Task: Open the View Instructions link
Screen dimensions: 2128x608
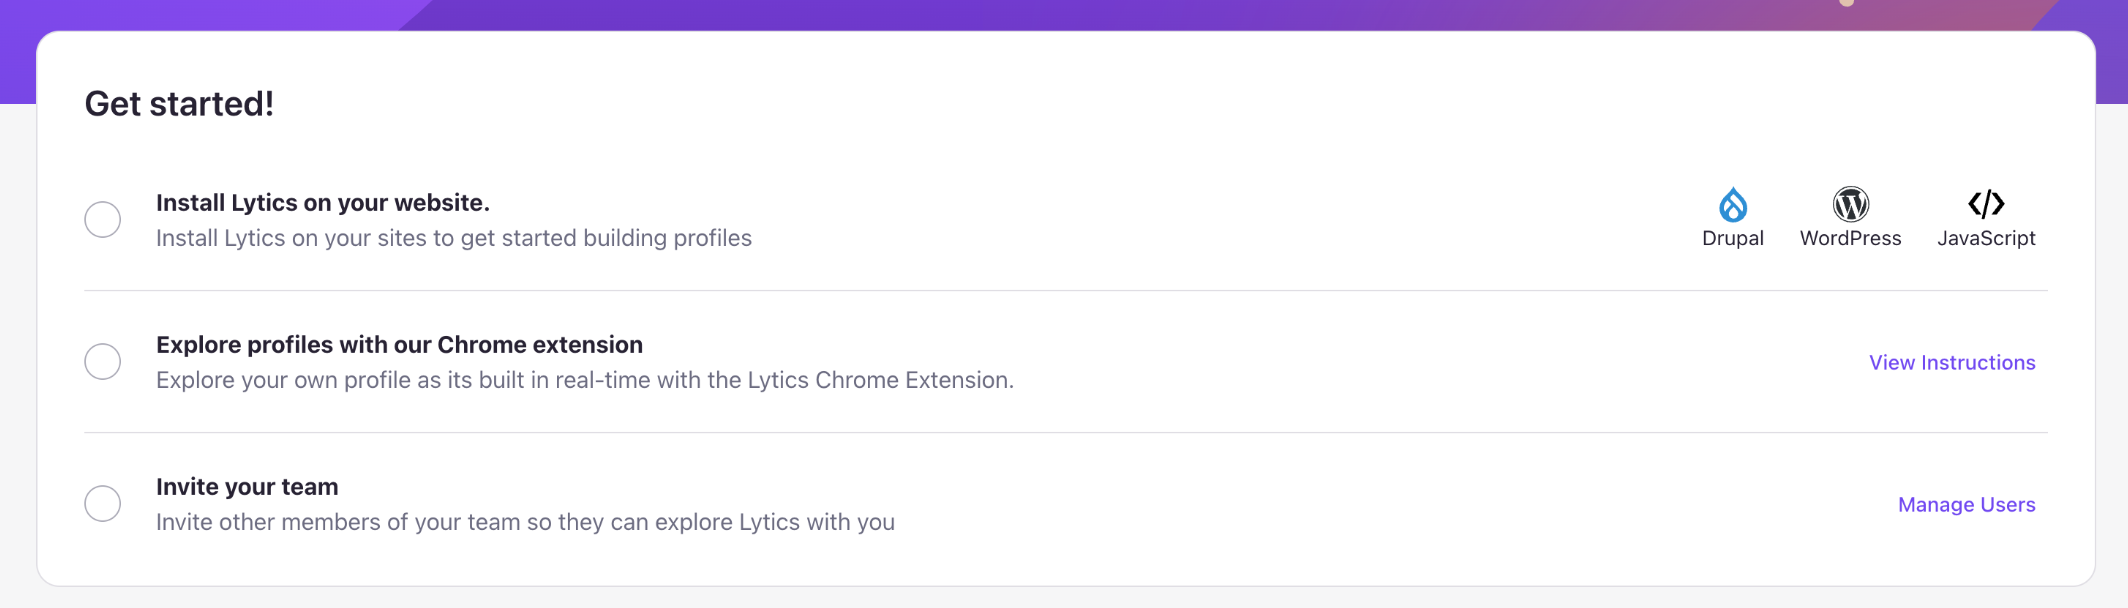Action: click(1952, 362)
